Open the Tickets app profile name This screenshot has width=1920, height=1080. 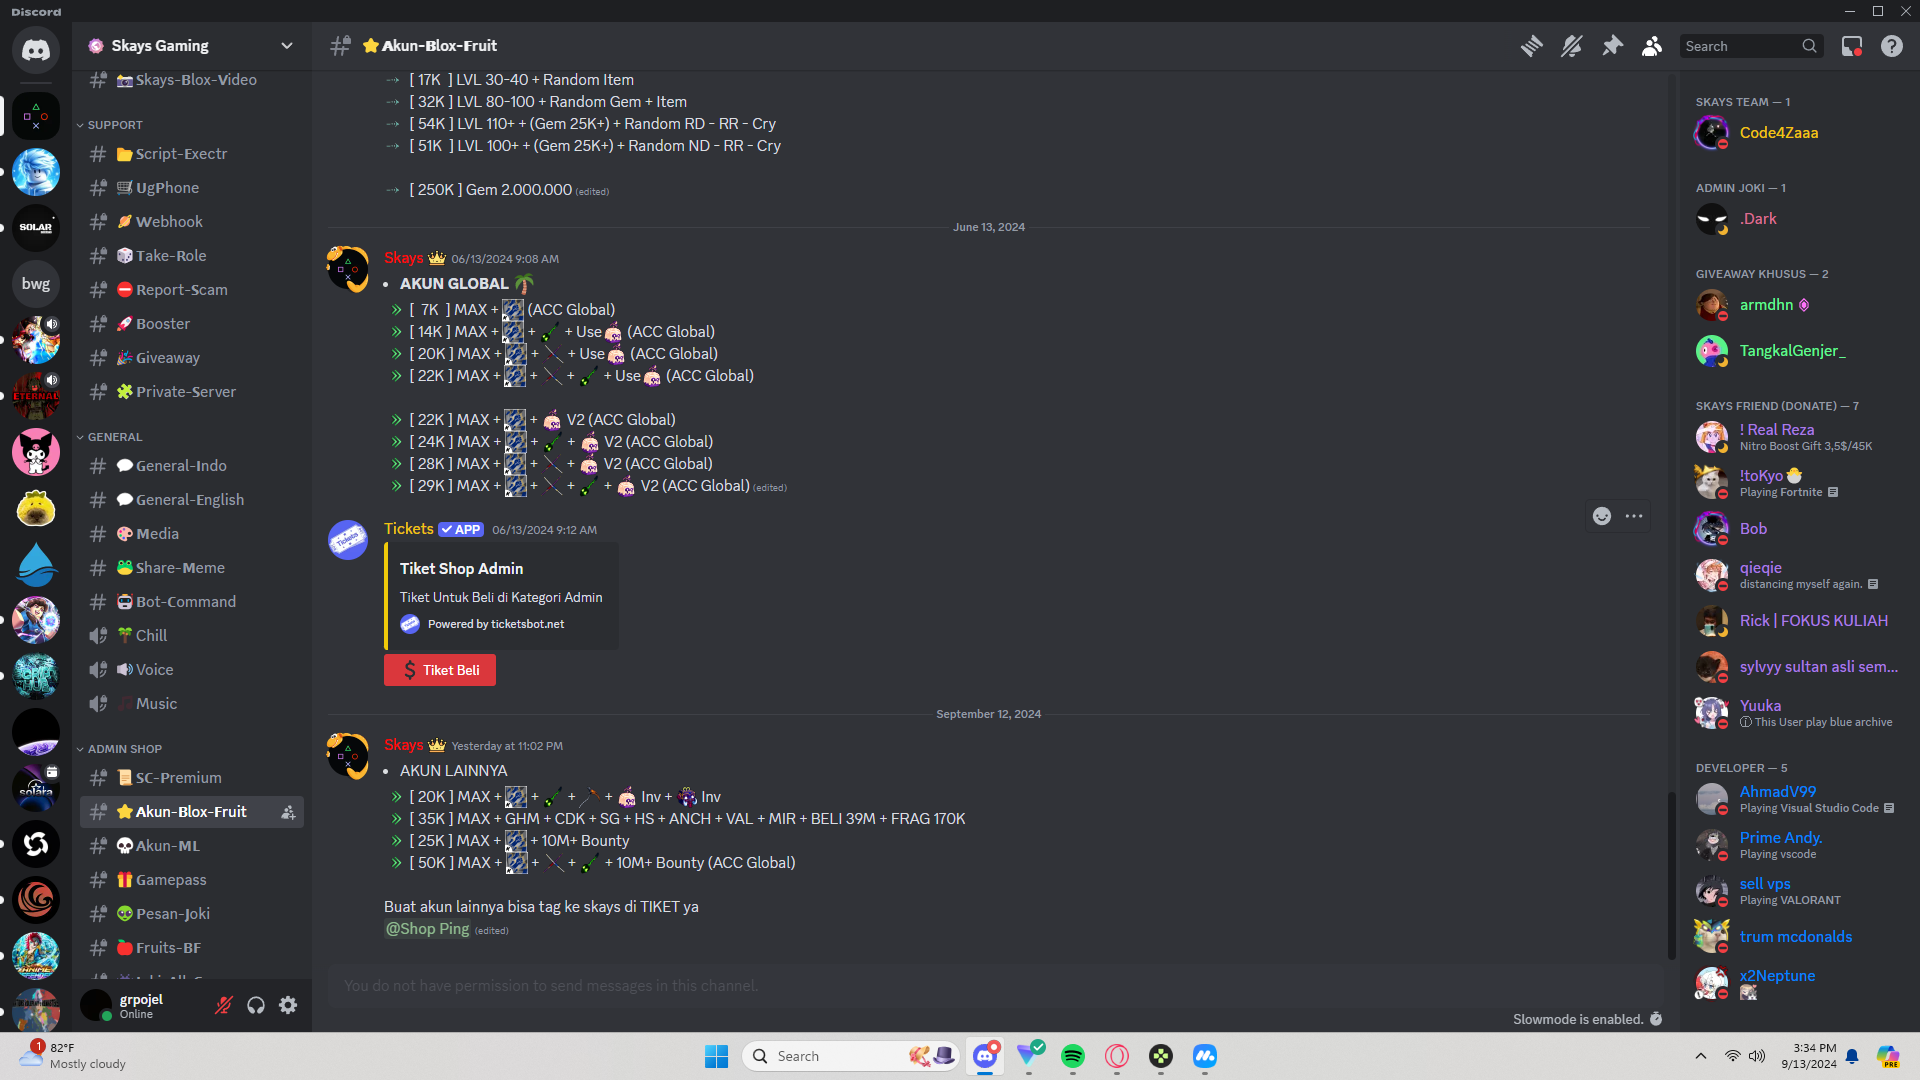[x=409, y=529]
